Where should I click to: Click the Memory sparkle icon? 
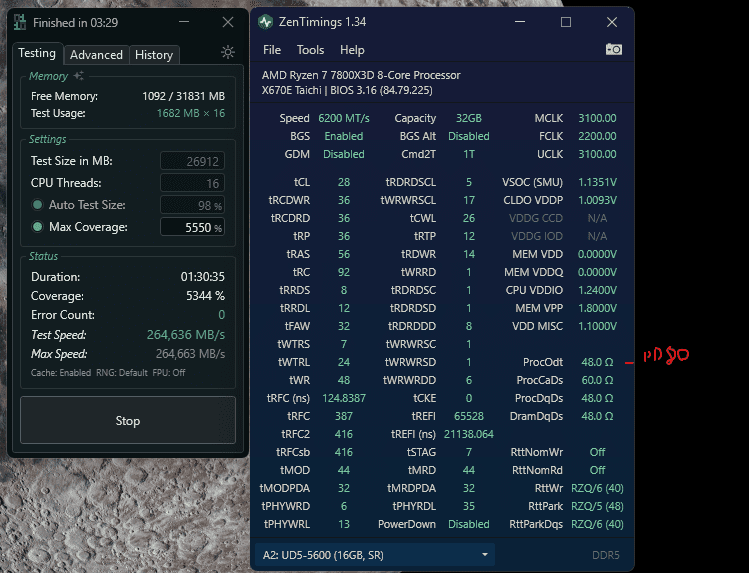[x=79, y=75]
